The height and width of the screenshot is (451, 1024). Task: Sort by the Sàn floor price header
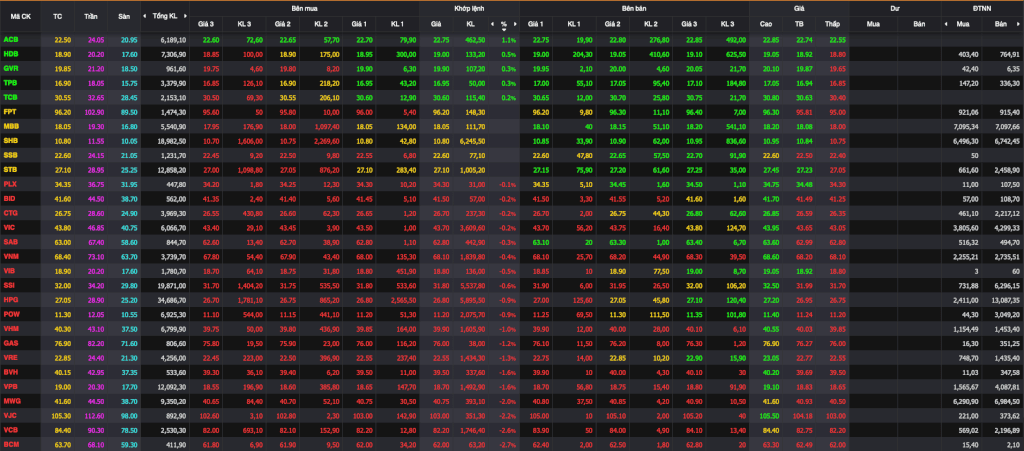tap(124, 16)
